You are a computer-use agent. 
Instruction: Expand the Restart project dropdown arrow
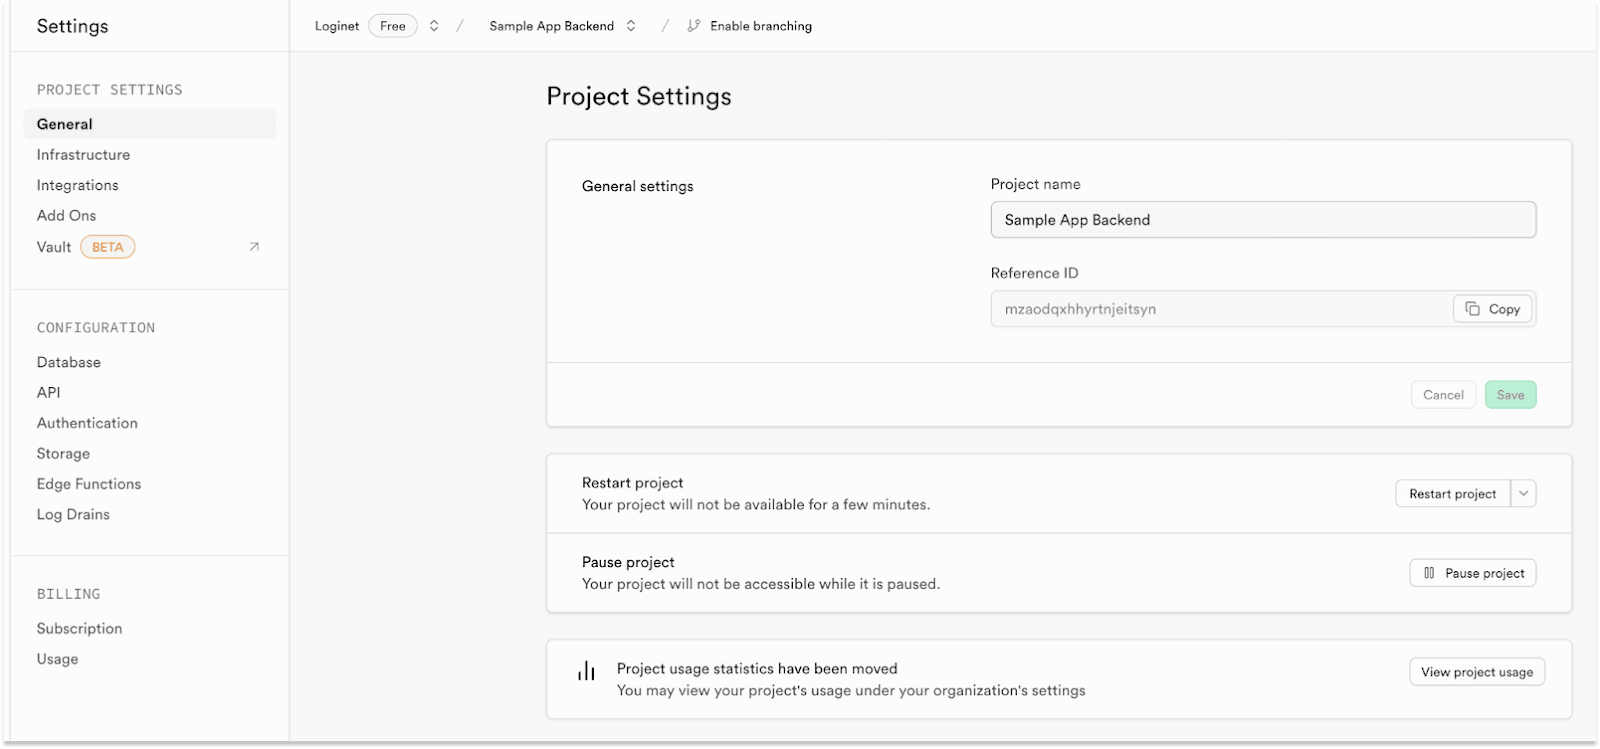(x=1523, y=494)
